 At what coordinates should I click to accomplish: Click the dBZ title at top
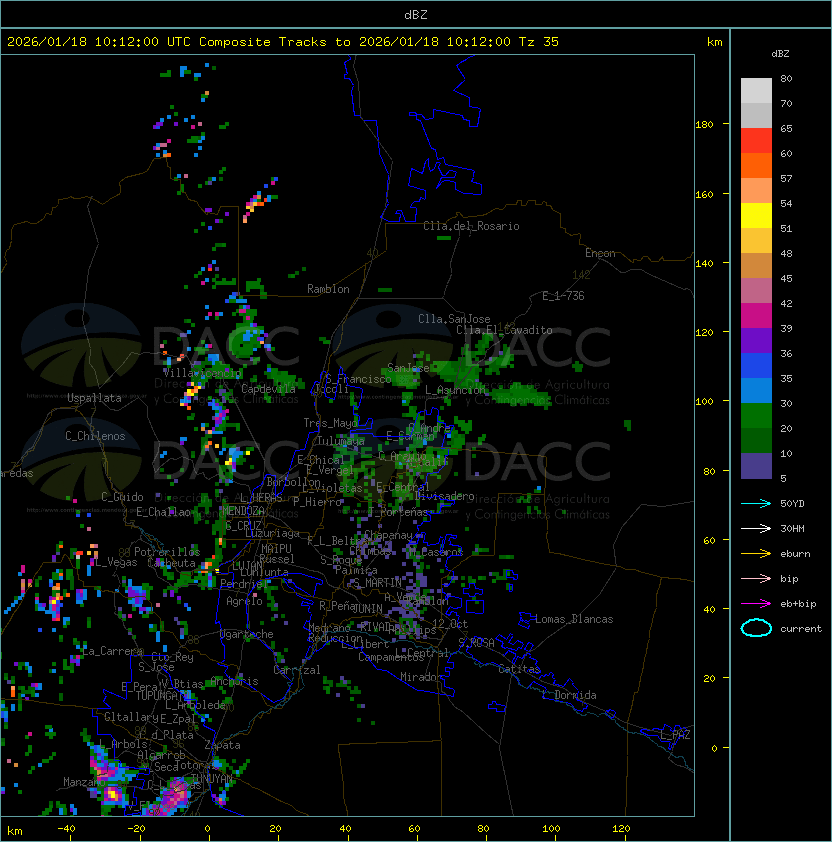pos(416,14)
